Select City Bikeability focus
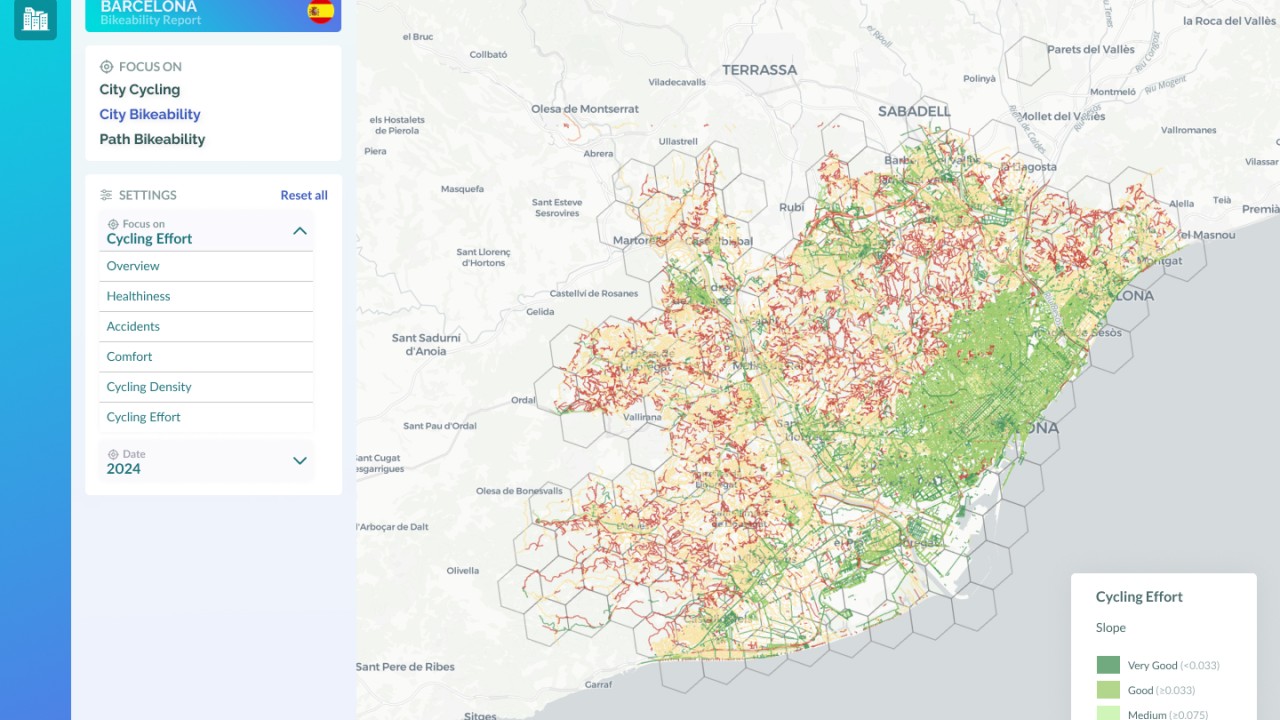This screenshot has height=720, width=1280. [150, 115]
